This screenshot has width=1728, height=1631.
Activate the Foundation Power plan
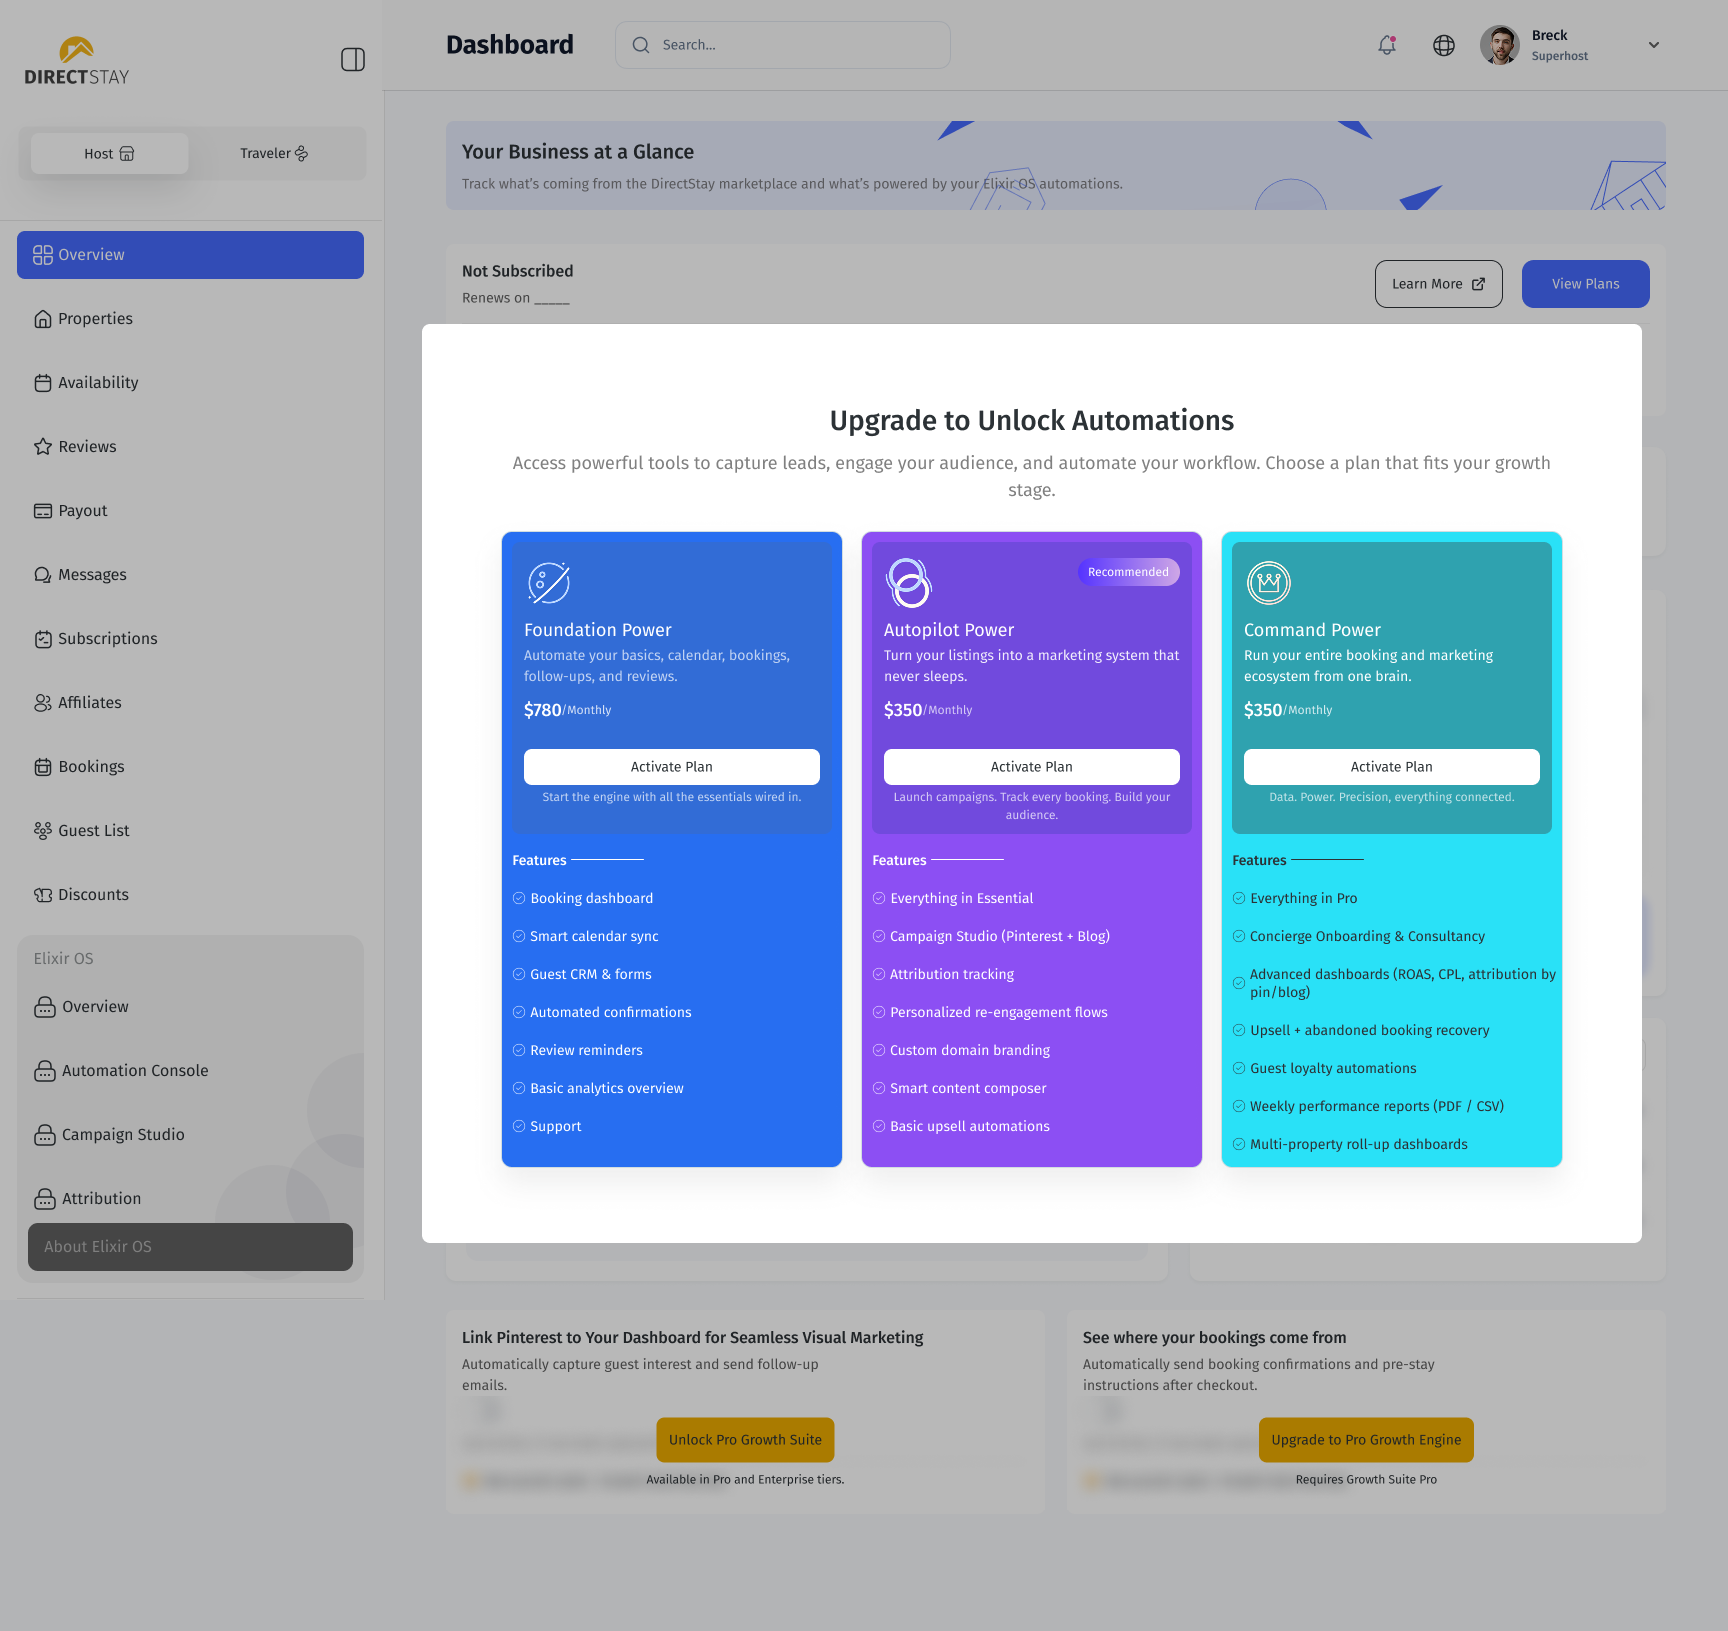(671, 767)
